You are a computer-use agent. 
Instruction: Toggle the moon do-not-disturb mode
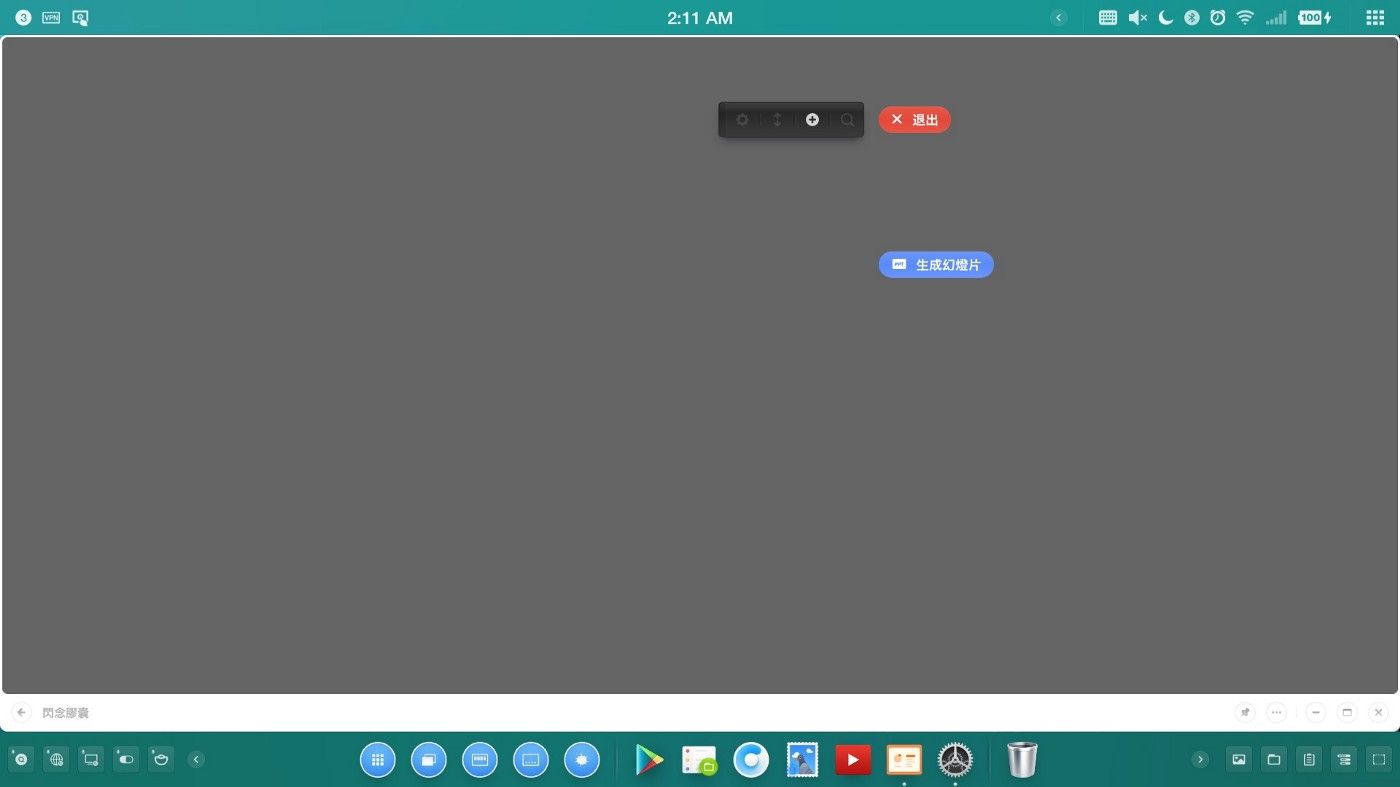[x=1165, y=18]
